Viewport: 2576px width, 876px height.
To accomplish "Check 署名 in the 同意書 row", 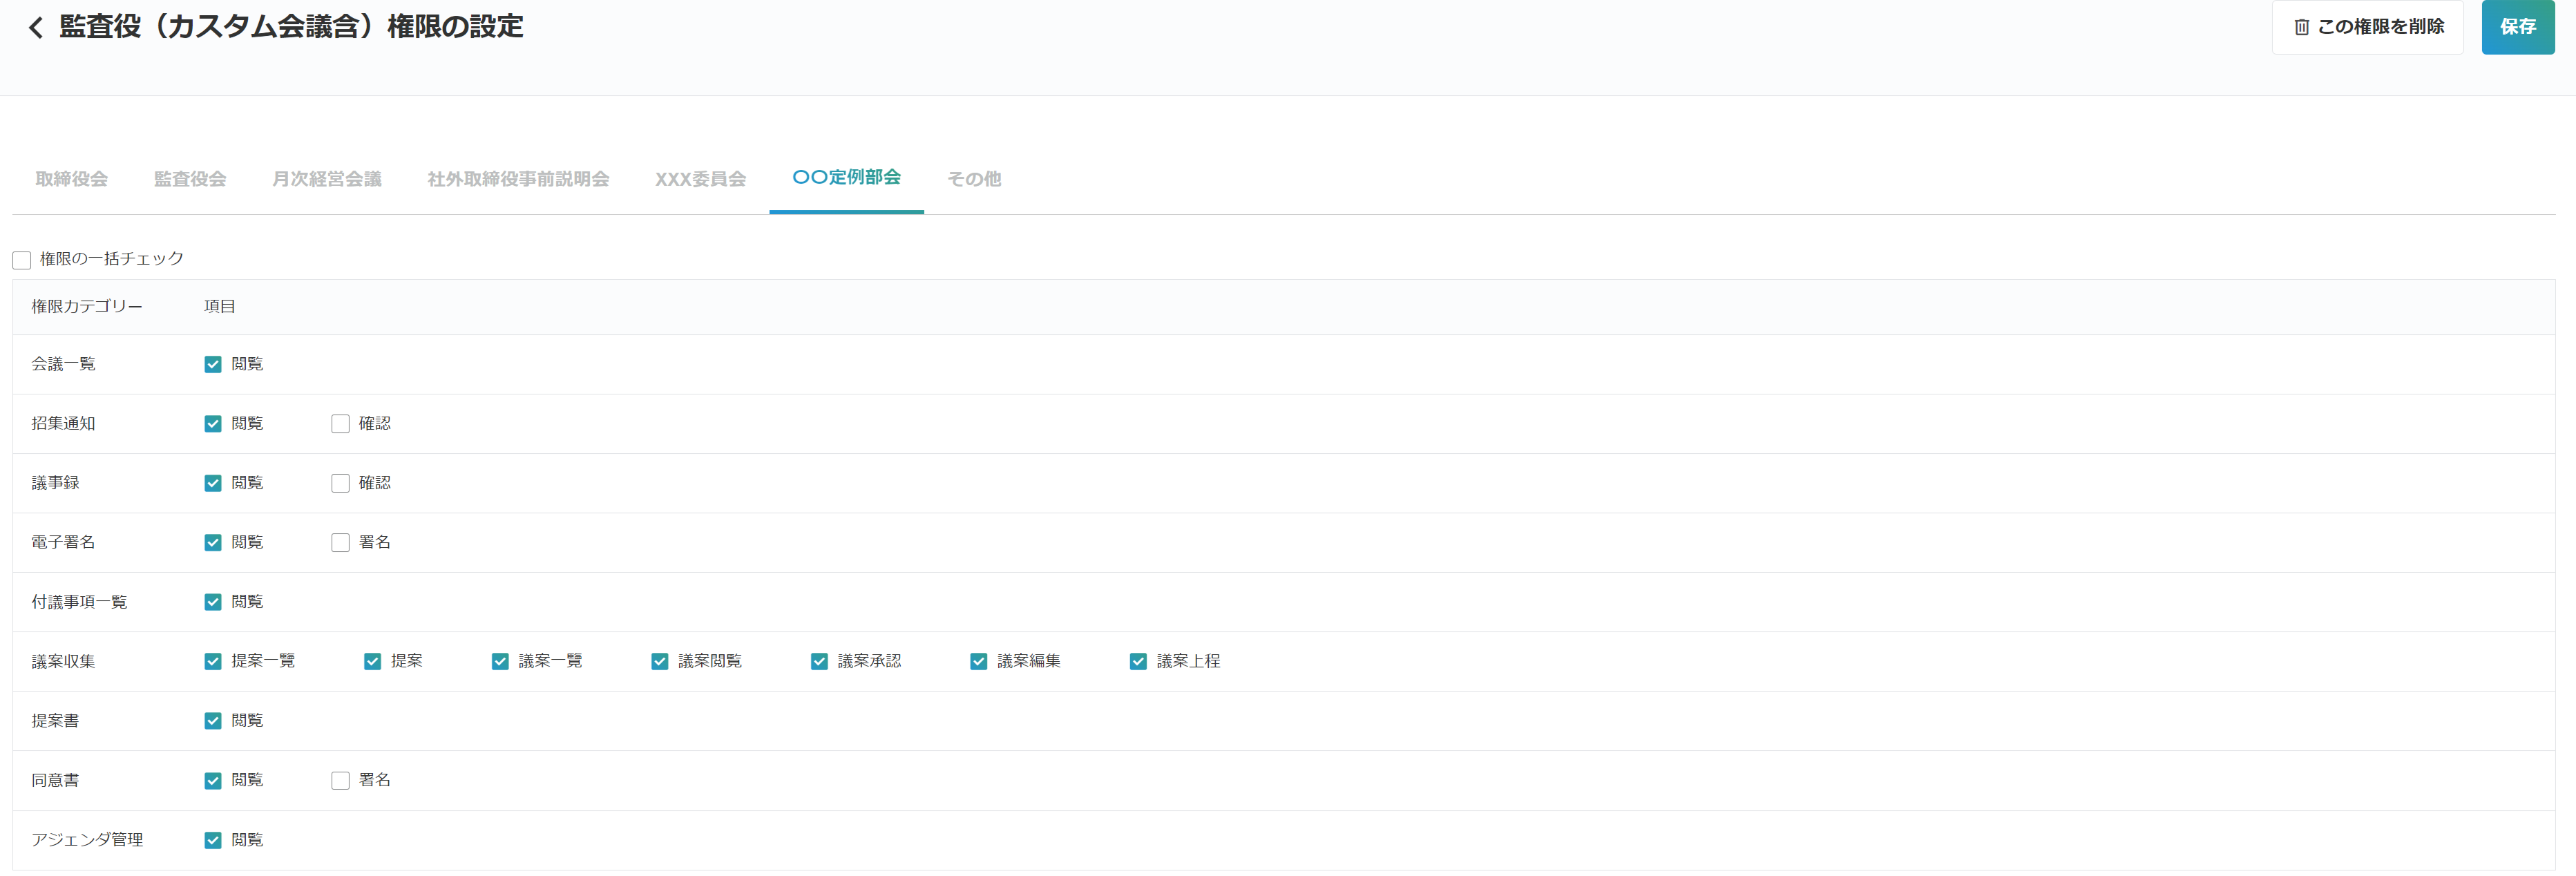I will 340,781.
